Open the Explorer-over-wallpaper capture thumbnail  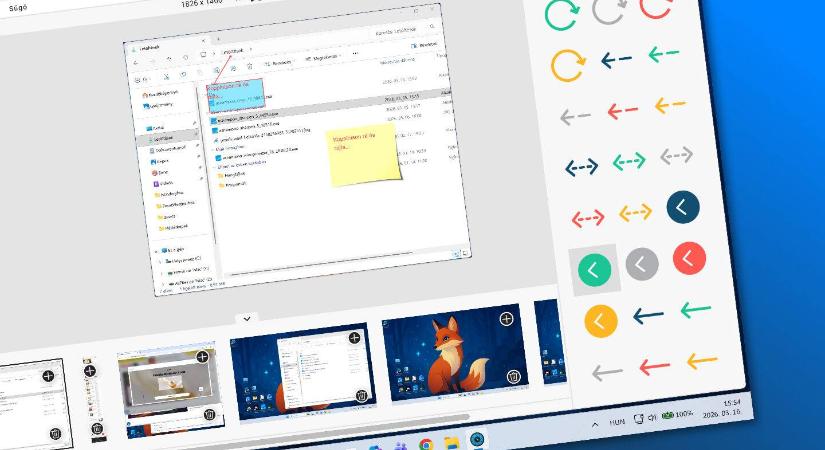coord(303,372)
